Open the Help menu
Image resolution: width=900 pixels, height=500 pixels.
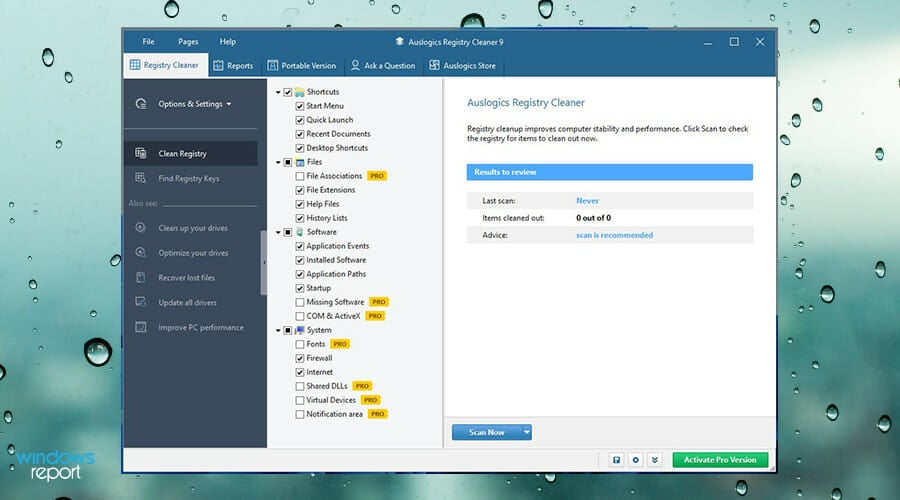click(x=227, y=41)
